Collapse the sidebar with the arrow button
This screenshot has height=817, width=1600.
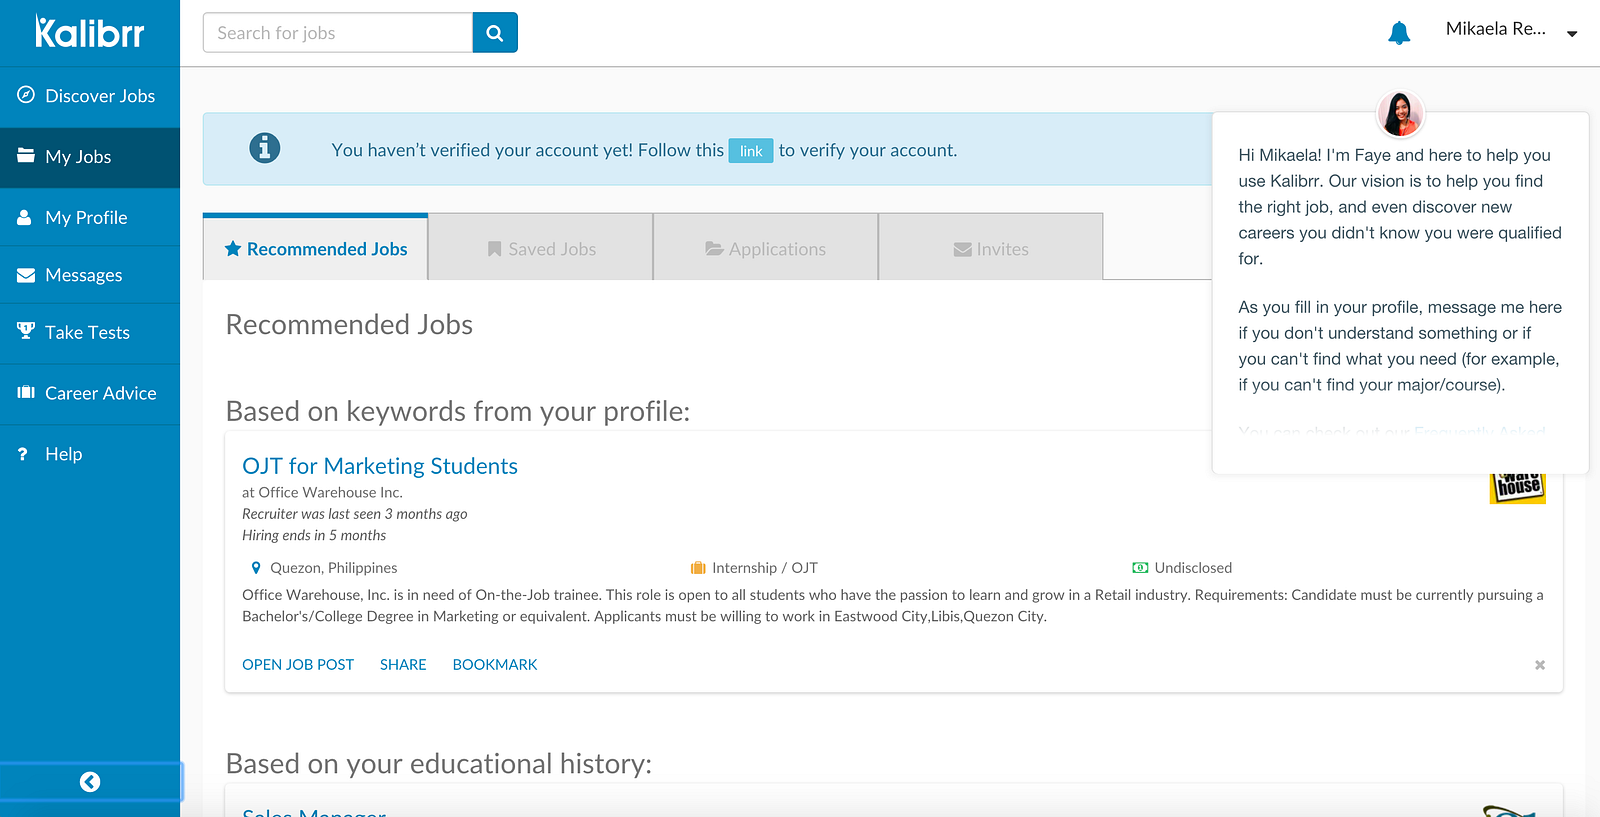point(90,782)
